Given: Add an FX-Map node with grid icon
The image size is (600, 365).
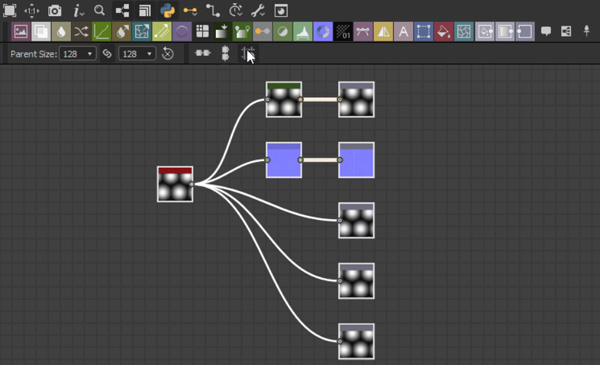Looking at the screenshot, I should point(202,32).
